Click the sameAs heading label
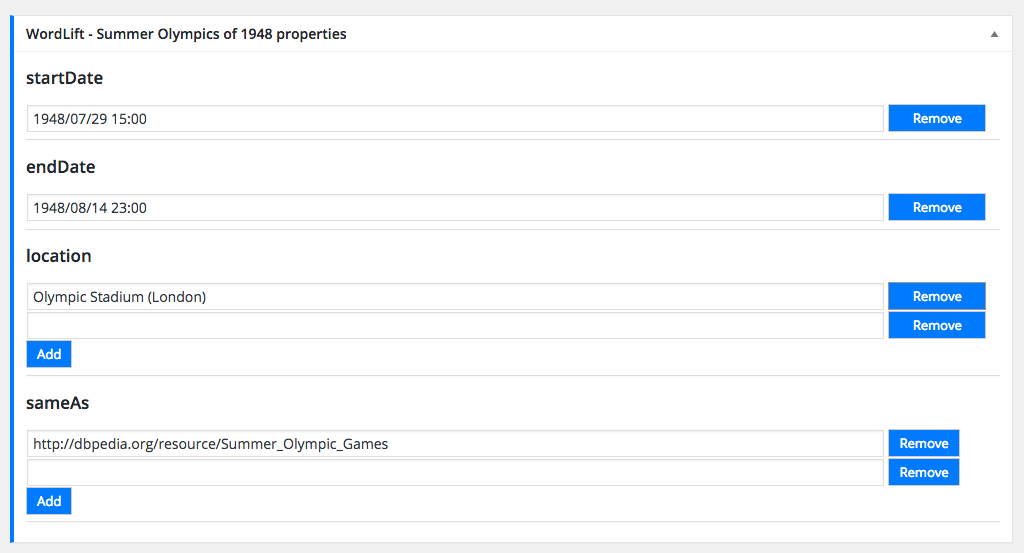Screen dimensions: 1024x553 58,403
